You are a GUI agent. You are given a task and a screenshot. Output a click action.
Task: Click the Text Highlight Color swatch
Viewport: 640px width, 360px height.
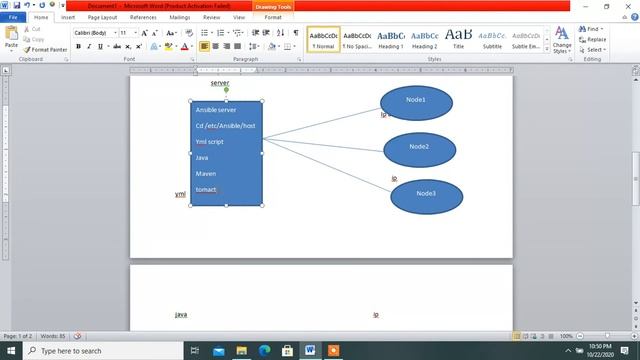click(168, 47)
